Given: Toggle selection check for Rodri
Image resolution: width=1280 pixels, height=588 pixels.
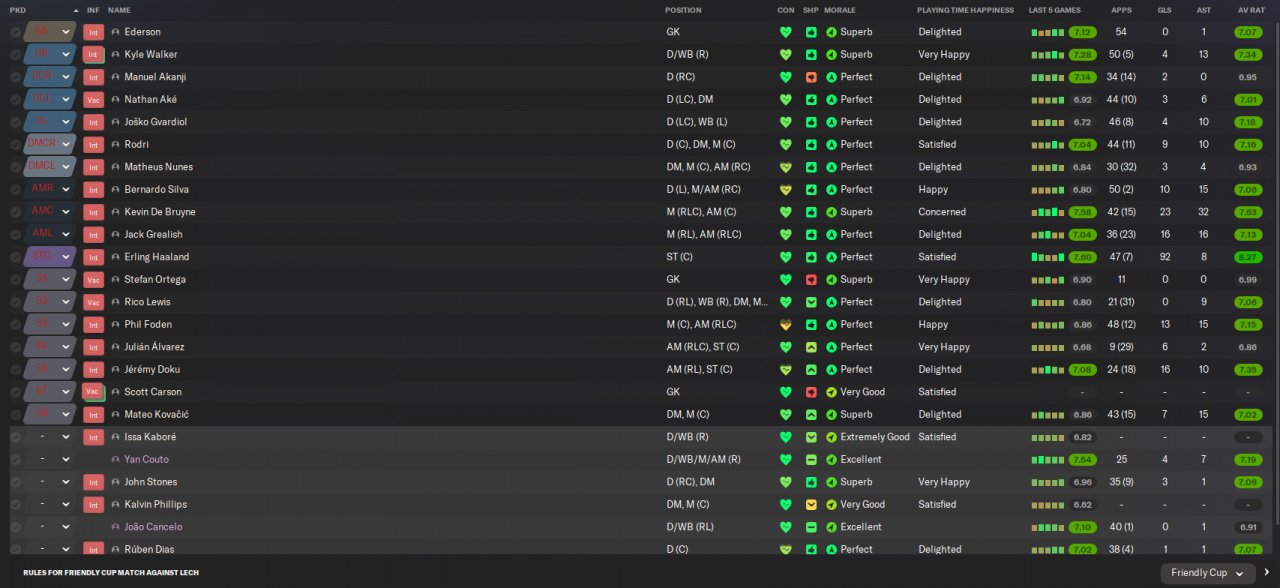Looking at the screenshot, I should pyautogui.click(x=15, y=145).
